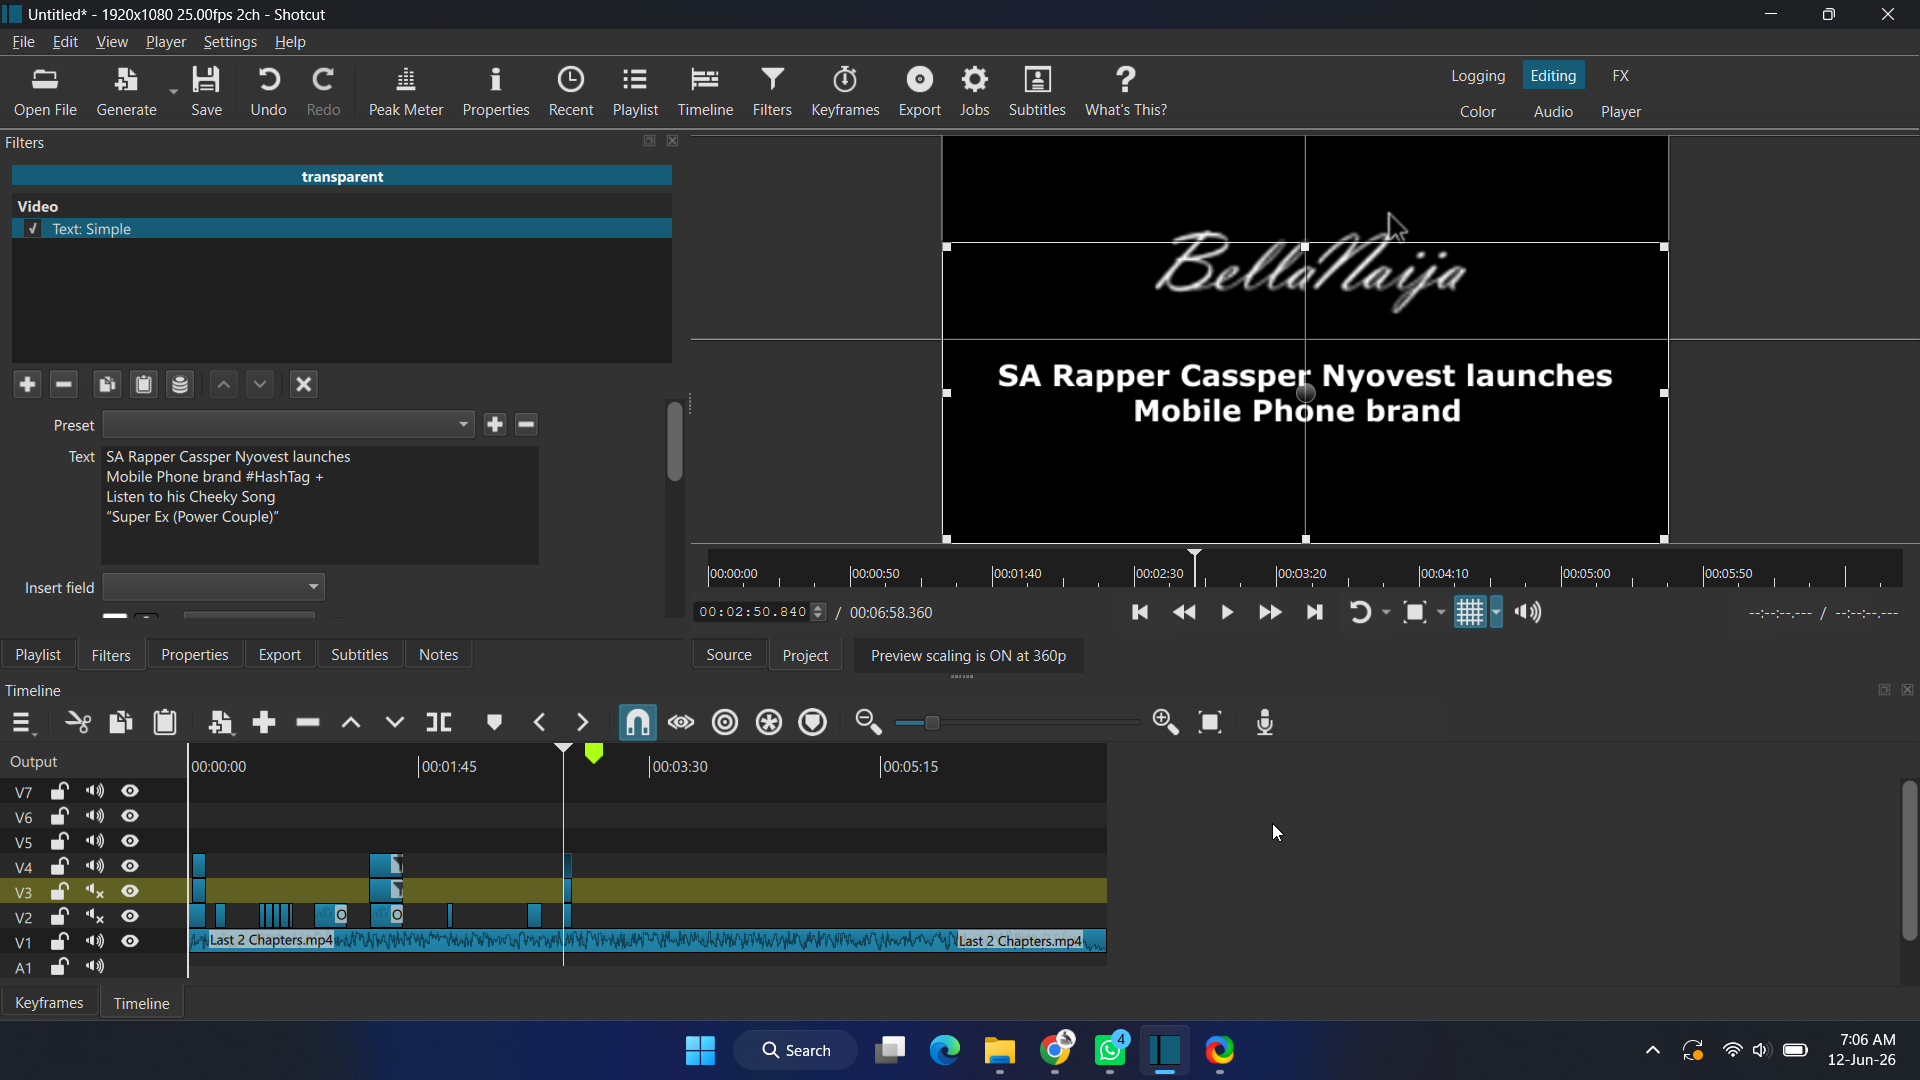Click the Ripple Delete timeline button
The height and width of the screenshot is (1080, 1920).
(x=307, y=722)
